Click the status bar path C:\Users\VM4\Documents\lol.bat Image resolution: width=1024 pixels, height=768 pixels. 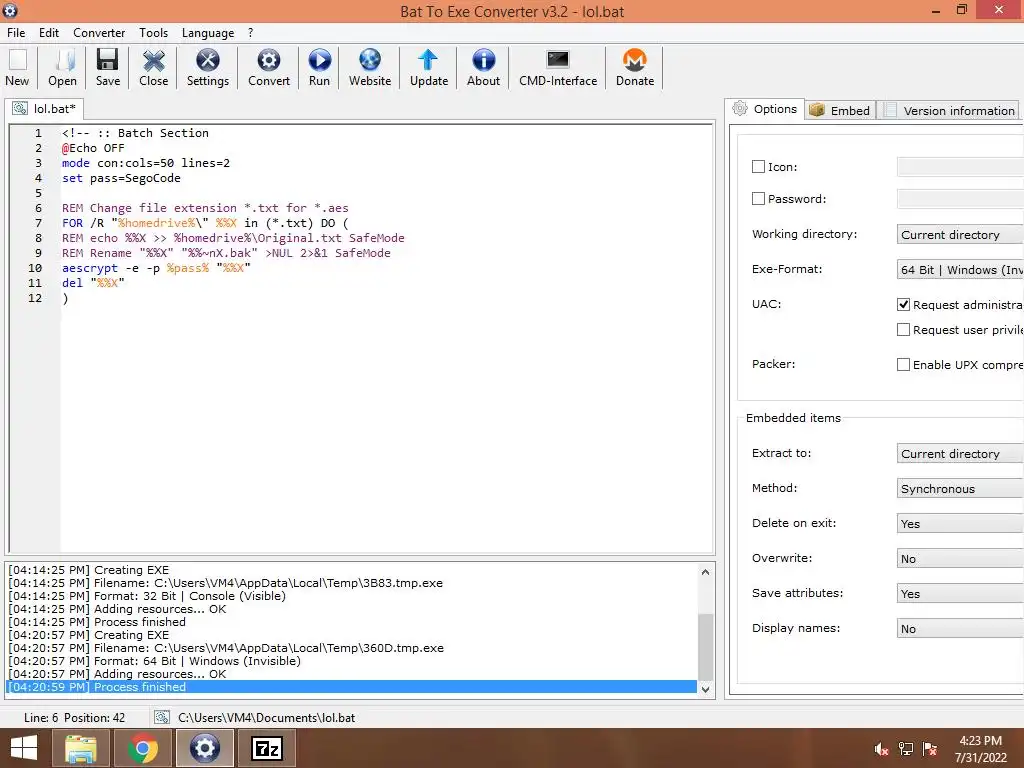point(266,718)
